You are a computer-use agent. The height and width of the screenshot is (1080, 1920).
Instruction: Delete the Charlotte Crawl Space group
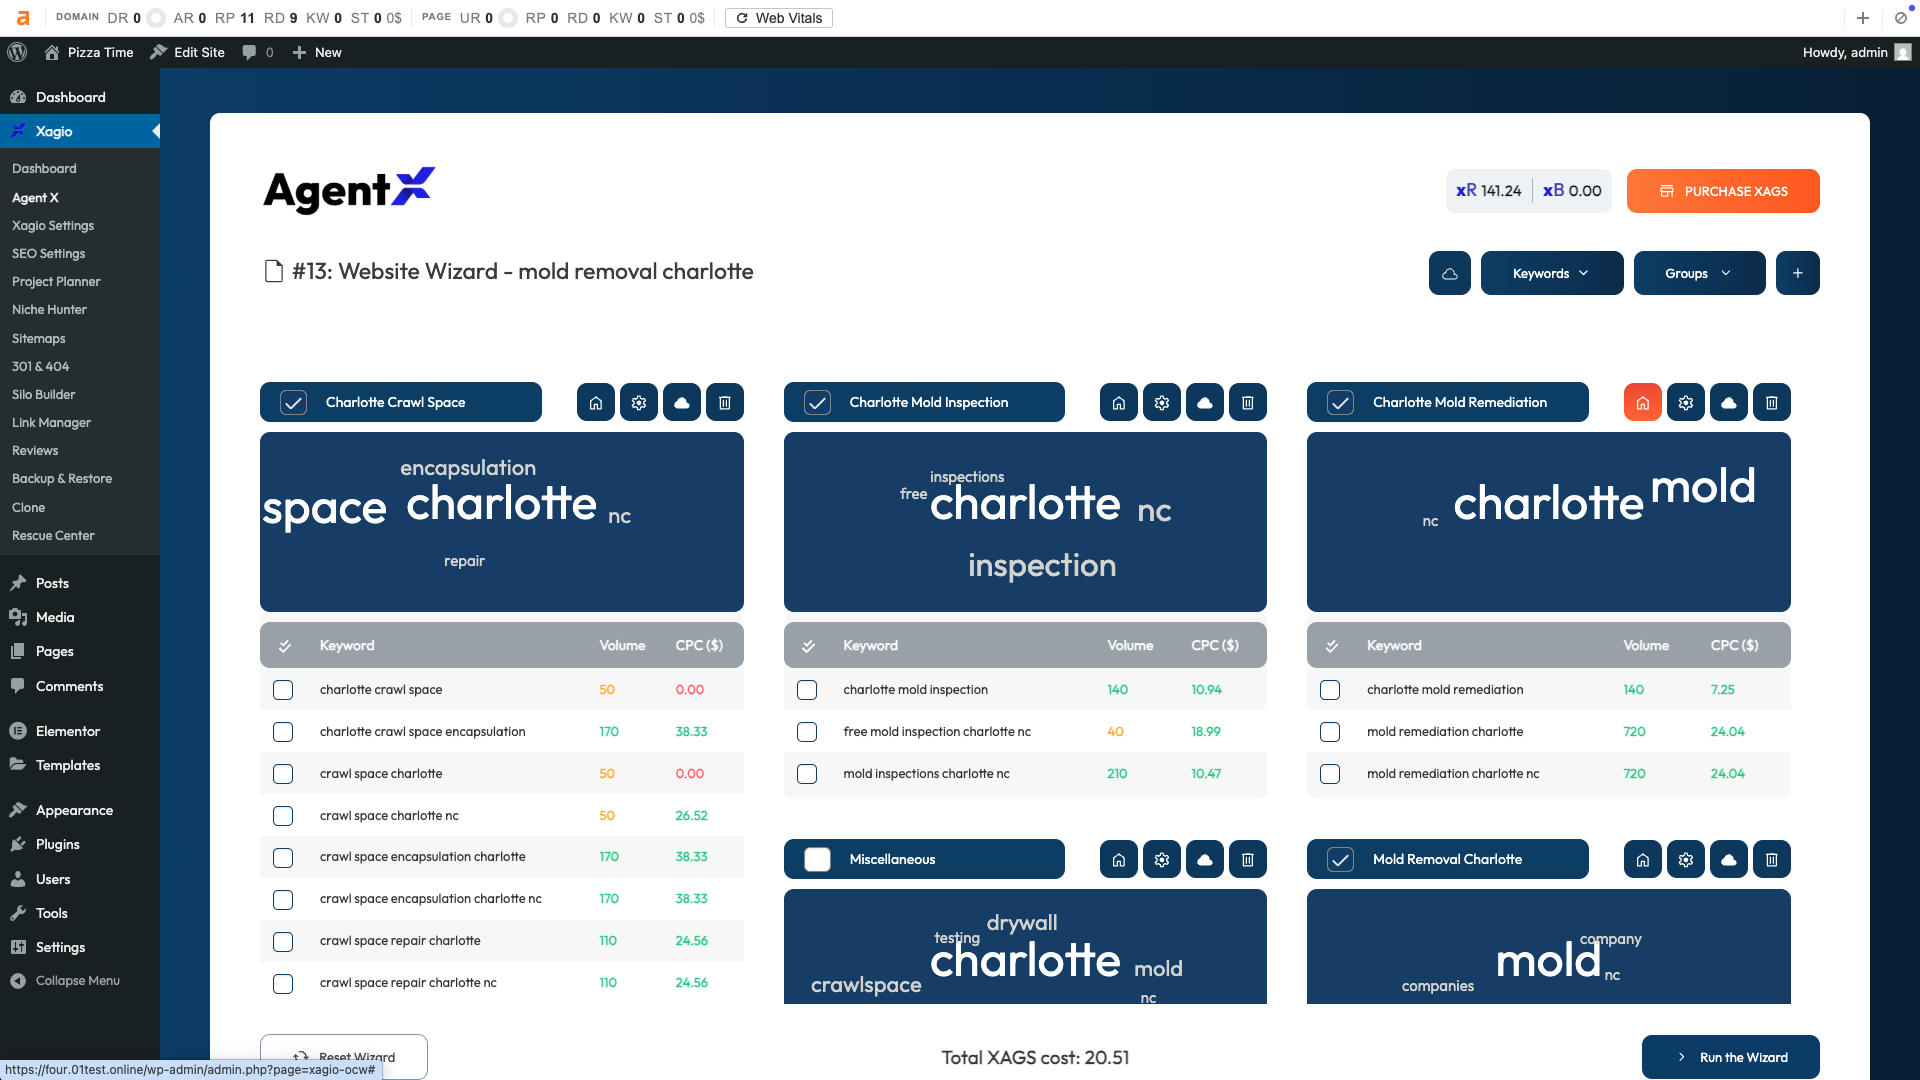point(725,402)
